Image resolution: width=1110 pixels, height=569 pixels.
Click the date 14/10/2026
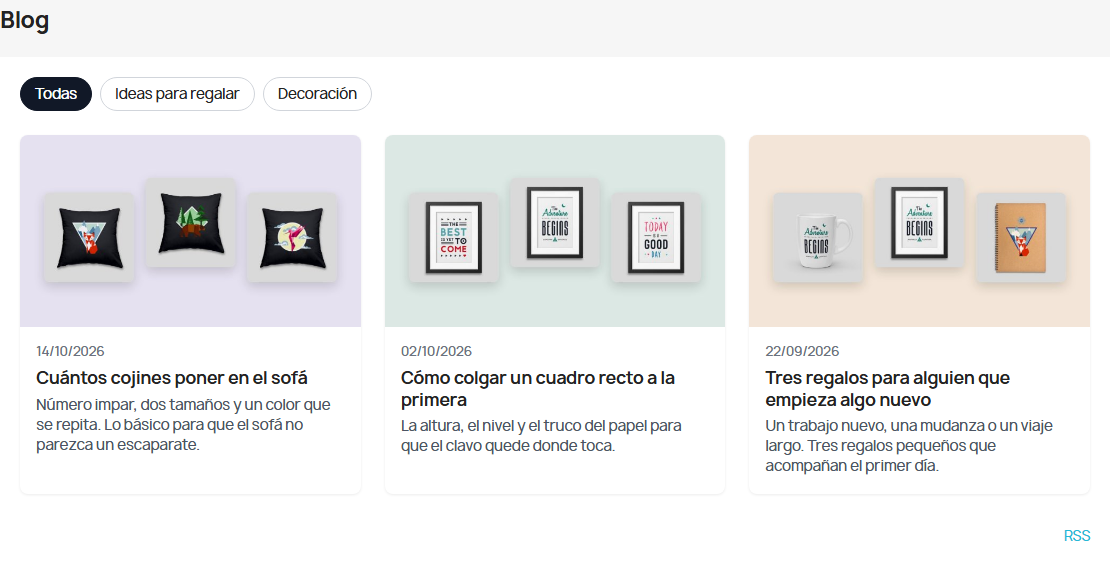70,351
